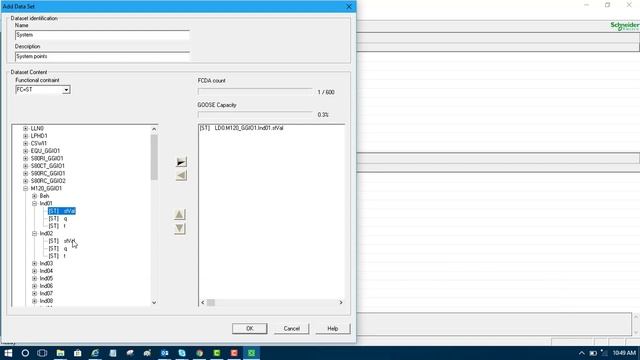
Task: Click dataset list horizontal scrollbar thumb
Action: [x=211, y=302]
